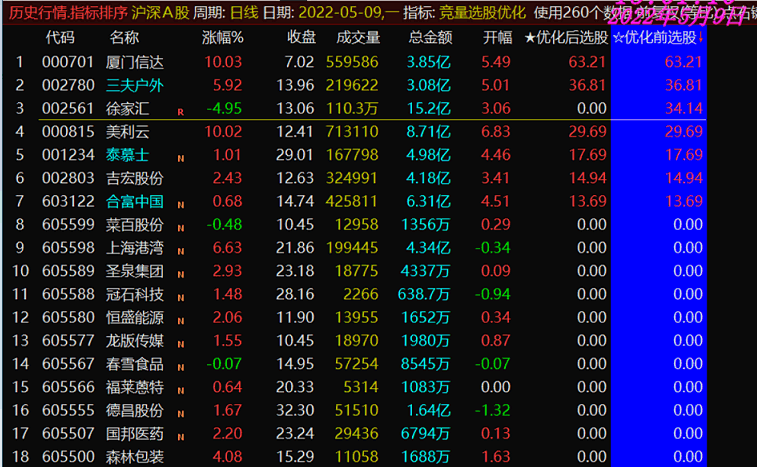Select stock row 泰慕士
The height and width of the screenshot is (467, 757).
point(355,155)
